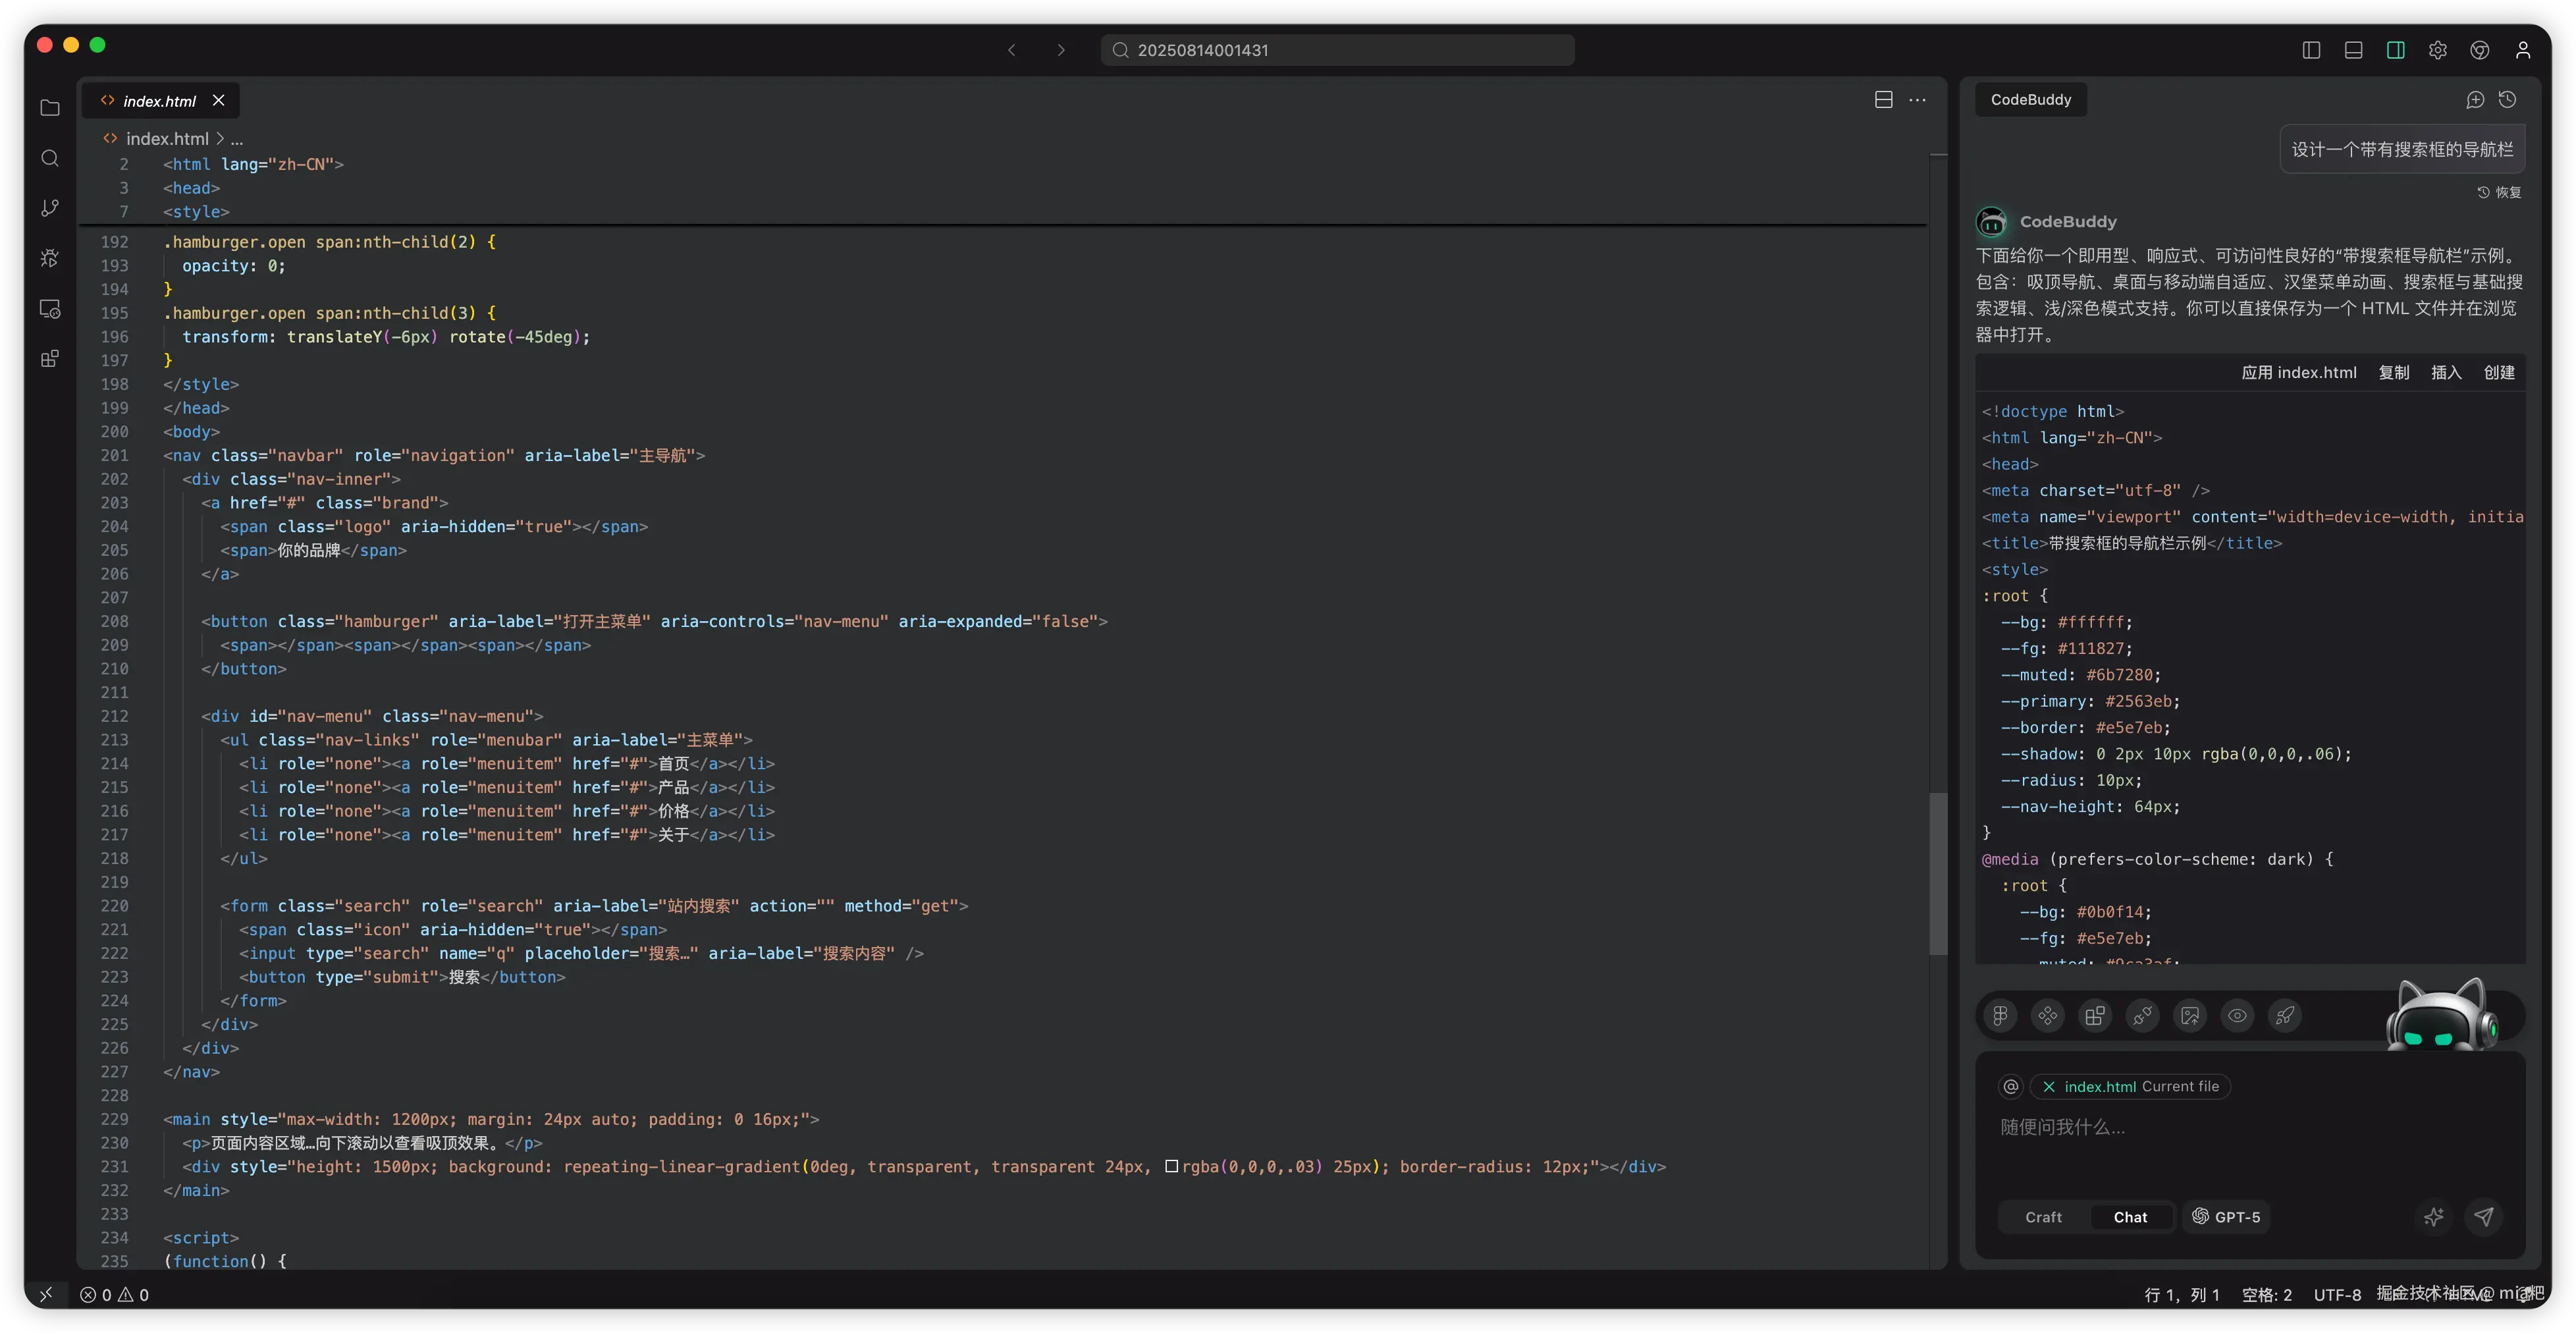Screen dimensions: 2576x1333
Task: Click the send paper-plane icon
Action: (x=2484, y=1216)
